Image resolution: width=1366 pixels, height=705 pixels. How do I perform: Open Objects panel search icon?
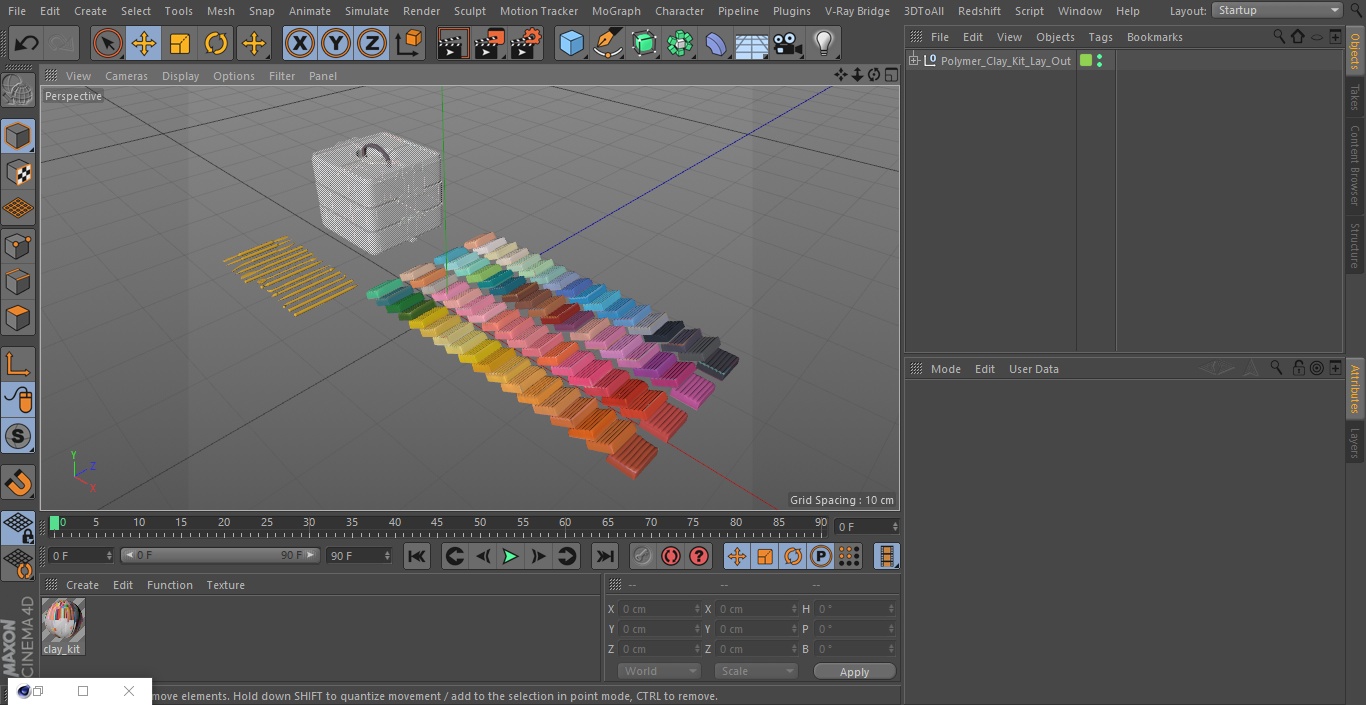[1279, 36]
